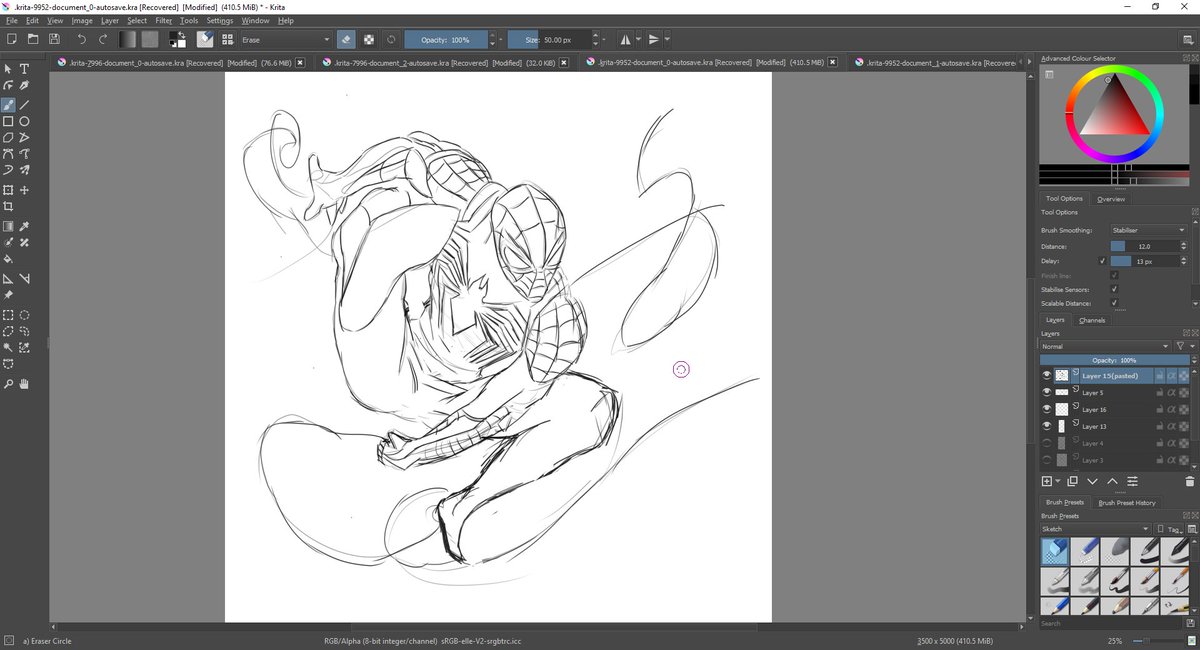Undo the last action
Image resolution: width=1200 pixels, height=650 pixels.
(x=82, y=39)
